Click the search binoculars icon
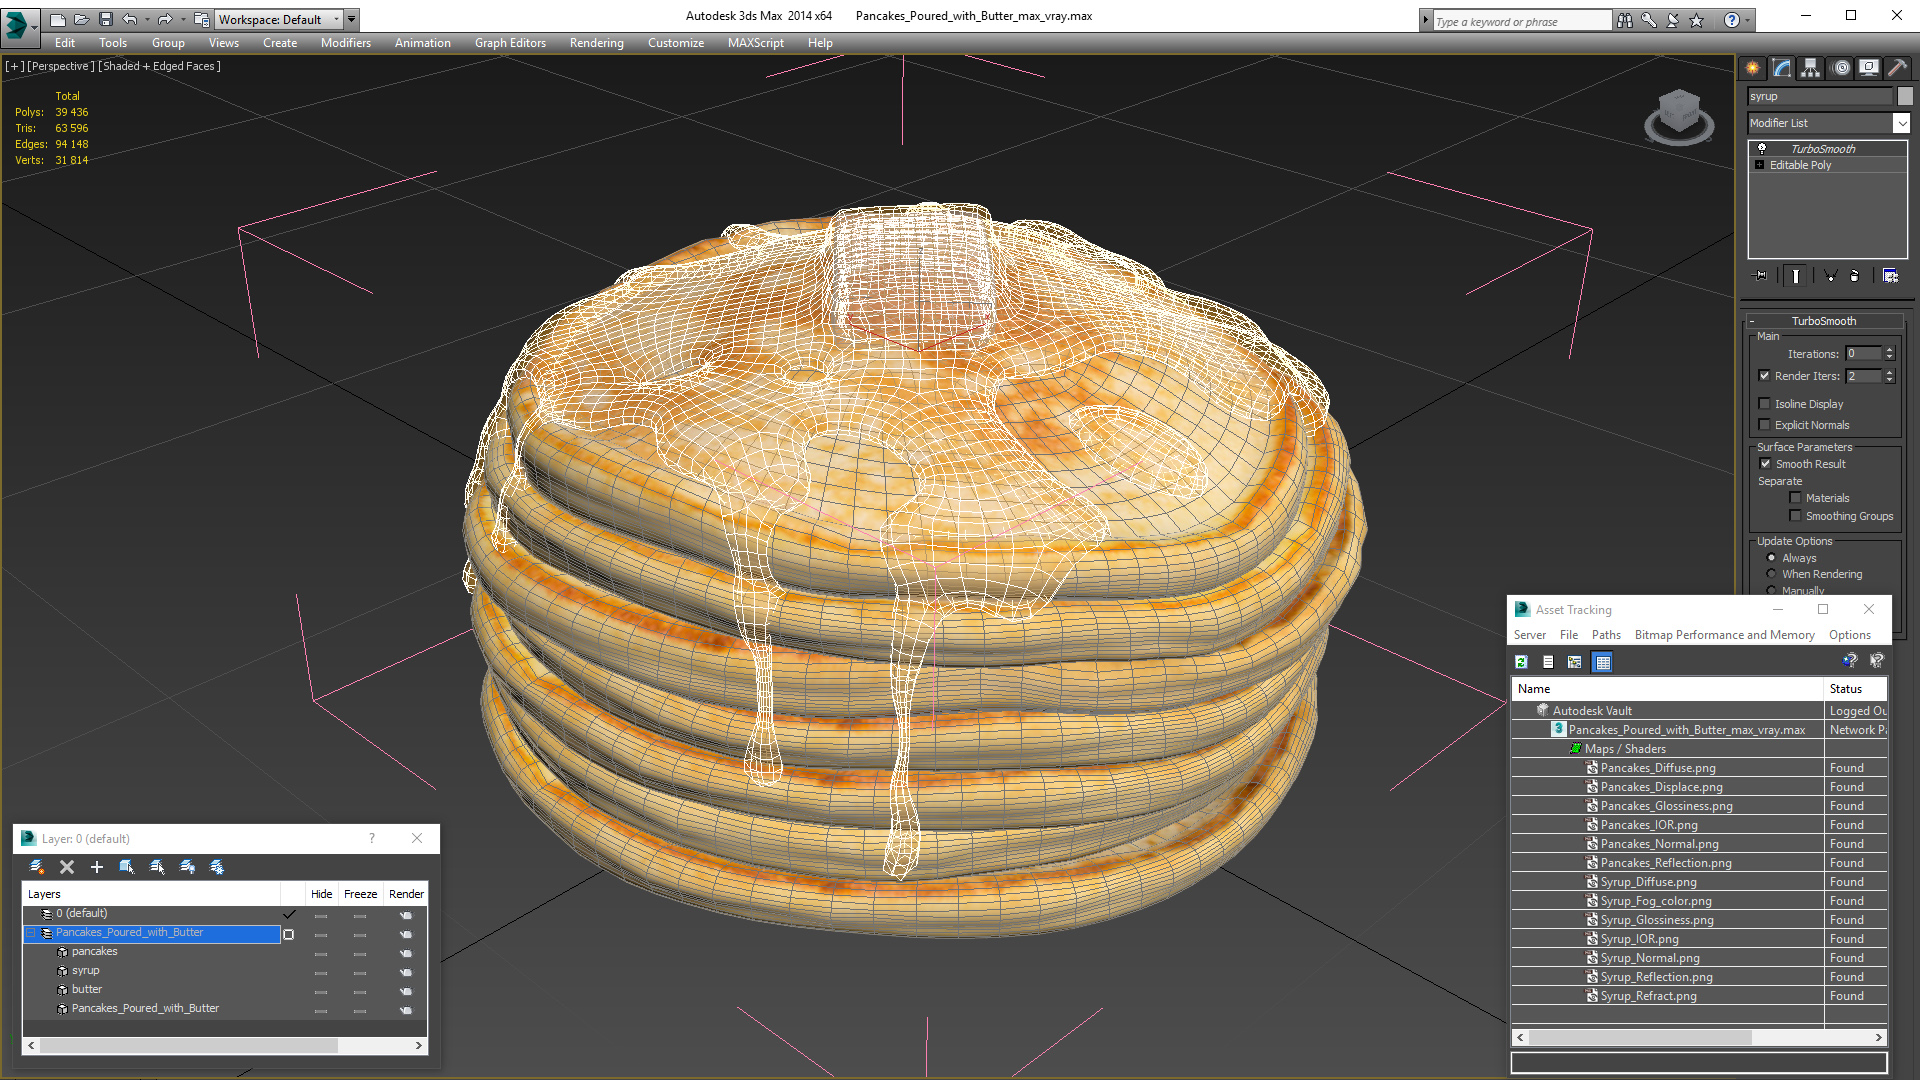Image resolution: width=1920 pixels, height=1080 pixels. [x=1625, y=20]
